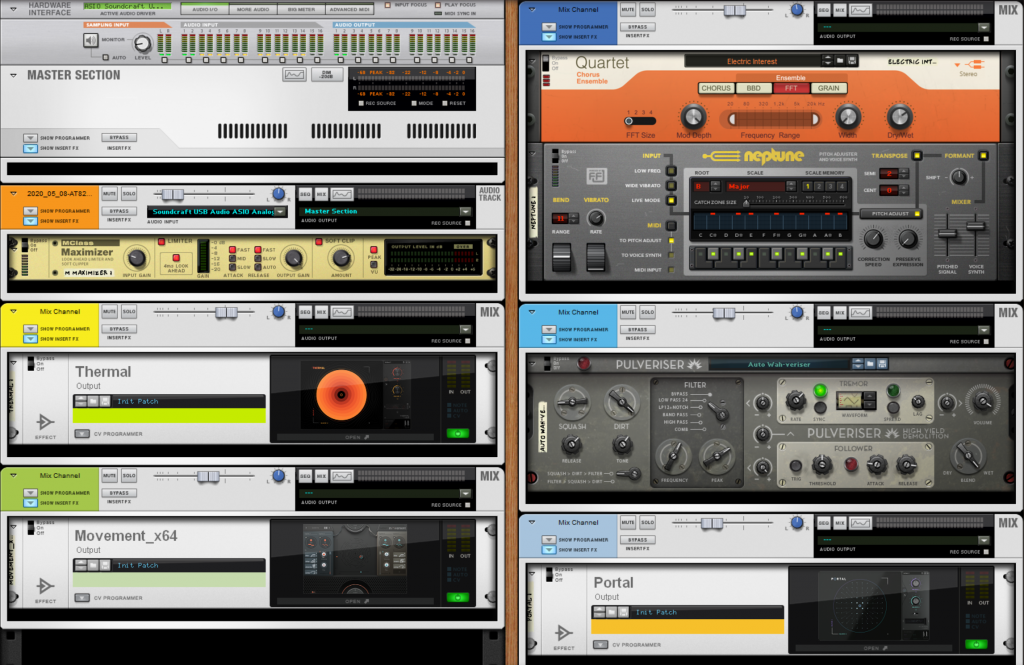This screenshot has width=1024, height=665.
Task: Select the GRAIN ensemble mode in Quartet
Action: (827, 88)
